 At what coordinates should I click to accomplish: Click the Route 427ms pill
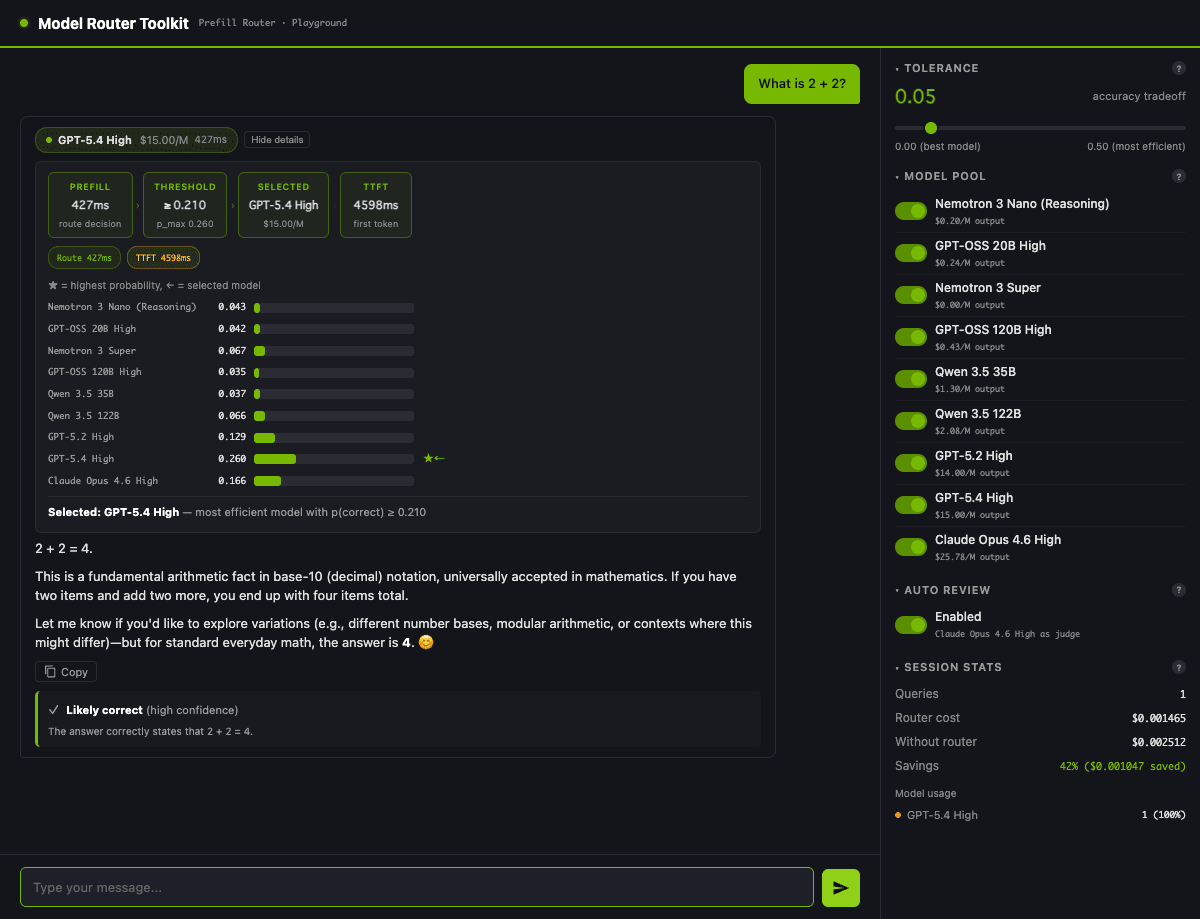[84, 258]
